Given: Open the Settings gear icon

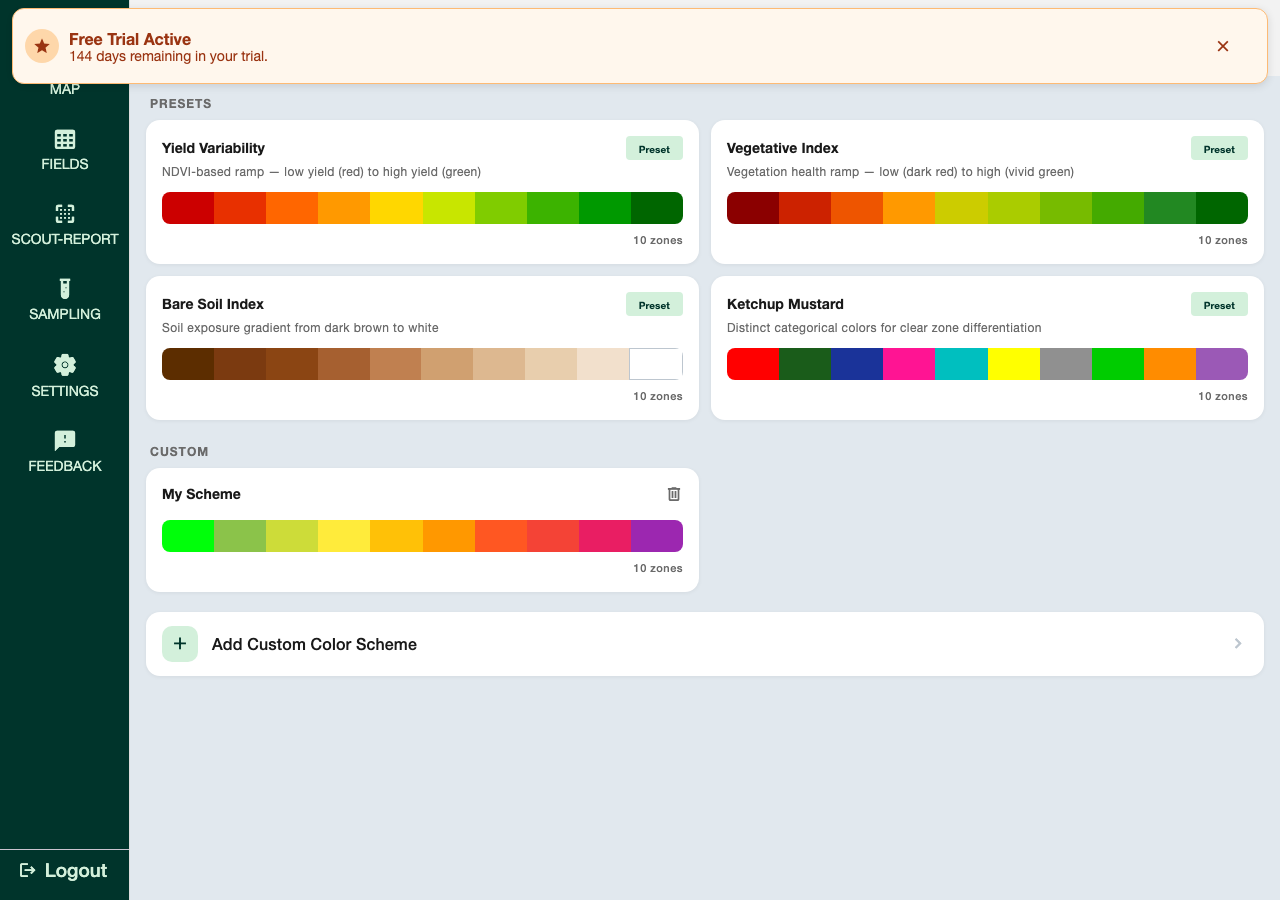Looking at the screenshot, I should [65, 364].
